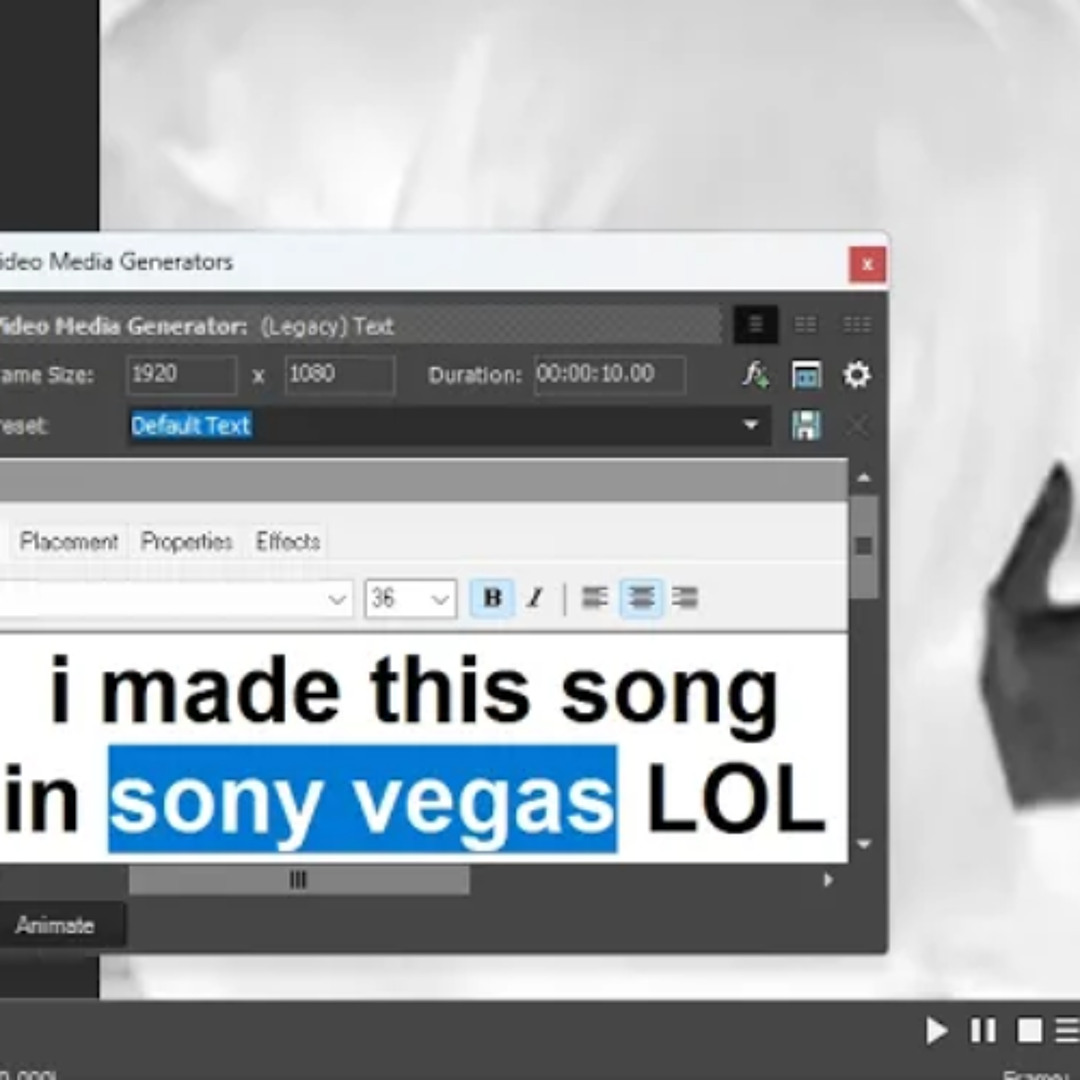Click the vertical scrollbar up arrow
Image resolution: width=1080 pixels, height=1080 pixels.
(864, 477)
